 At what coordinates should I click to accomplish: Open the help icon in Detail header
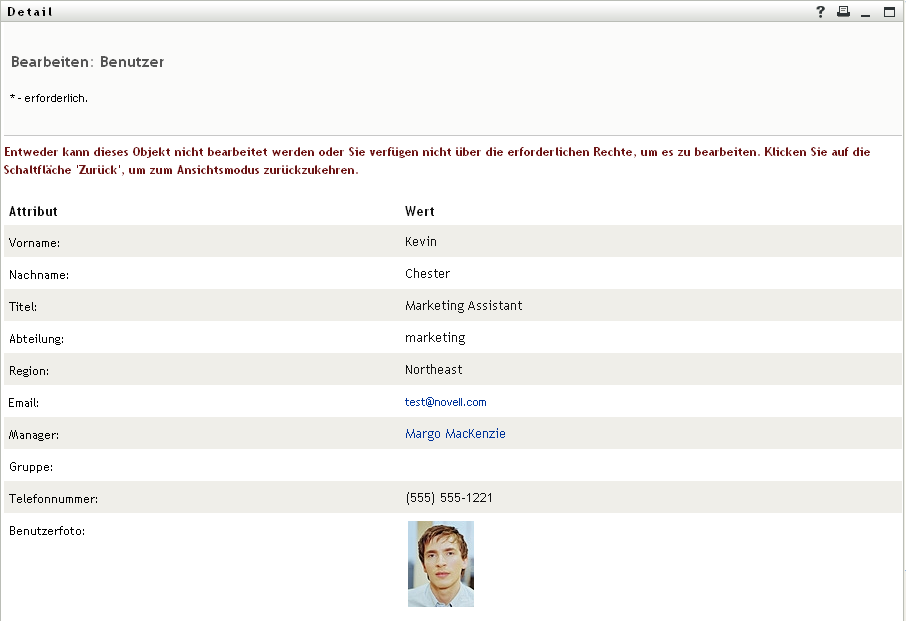(821, 12)
